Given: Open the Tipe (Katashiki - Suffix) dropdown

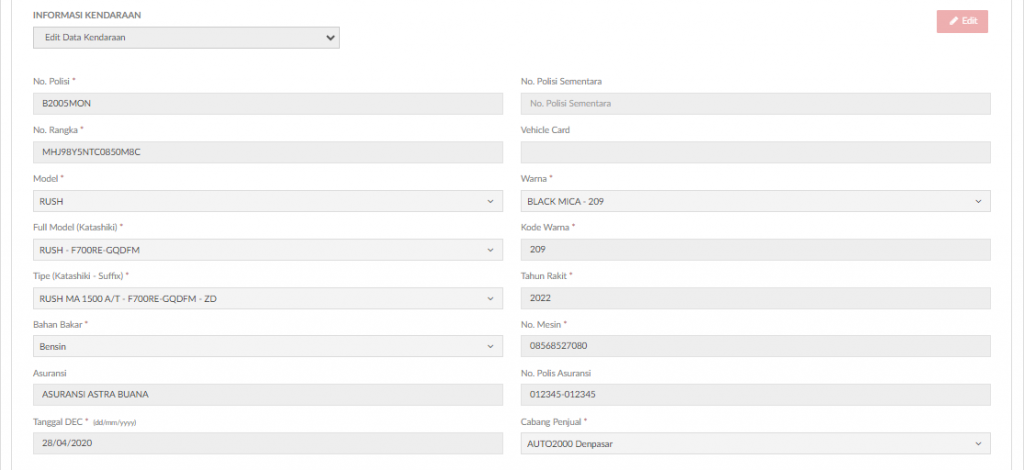Looking at the screenshot, I should click(268, 298).
